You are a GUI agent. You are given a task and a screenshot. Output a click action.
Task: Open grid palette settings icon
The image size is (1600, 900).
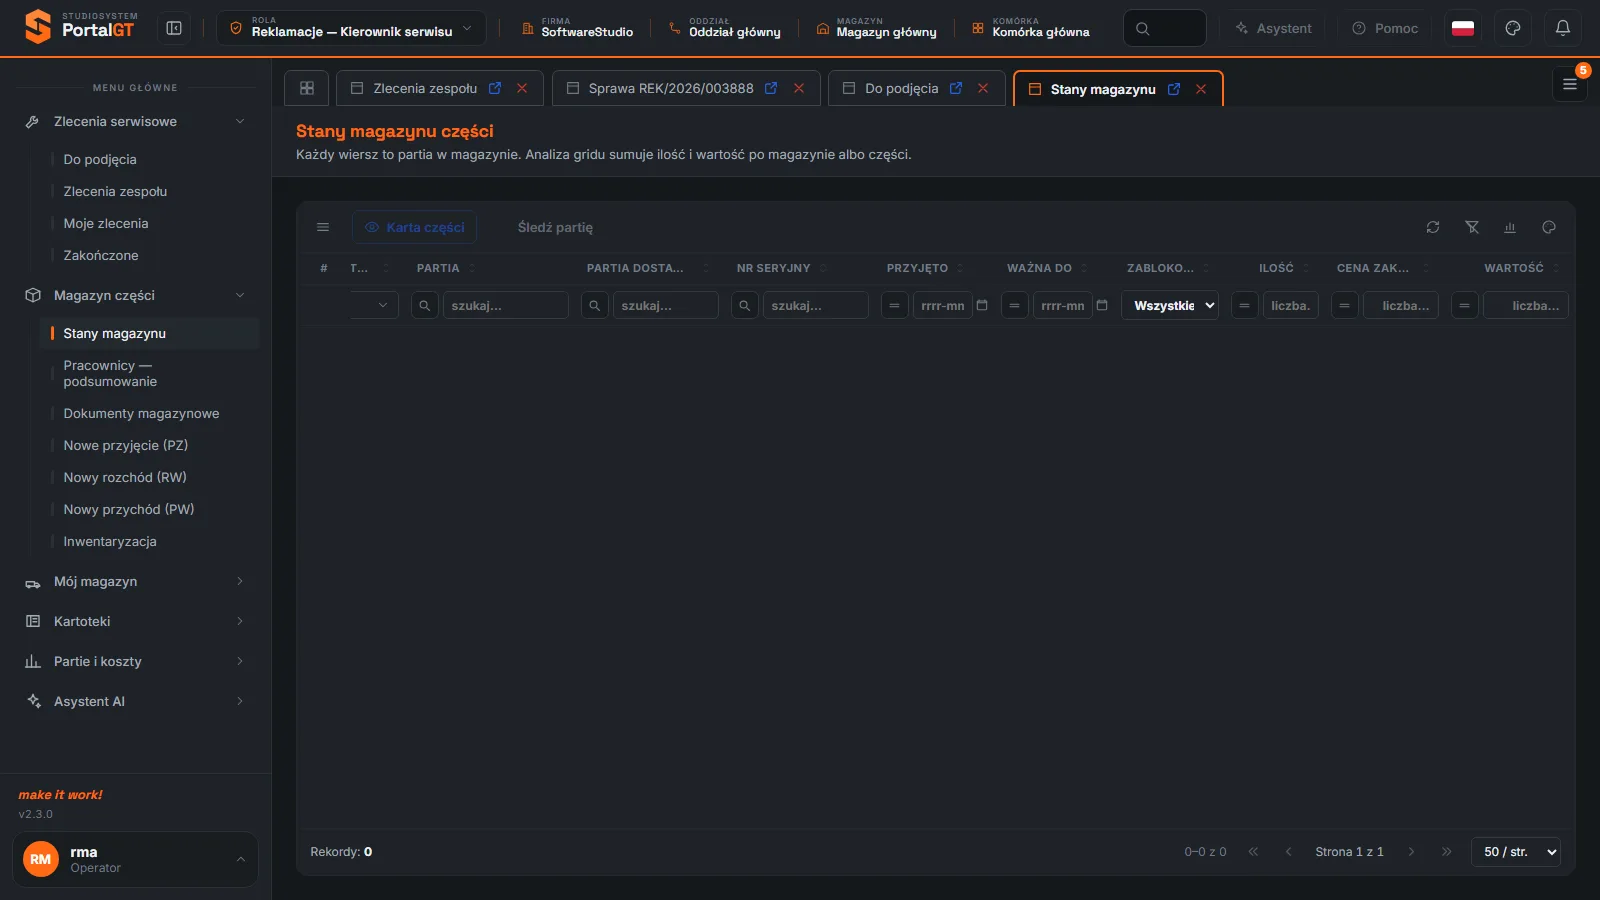1549,227
